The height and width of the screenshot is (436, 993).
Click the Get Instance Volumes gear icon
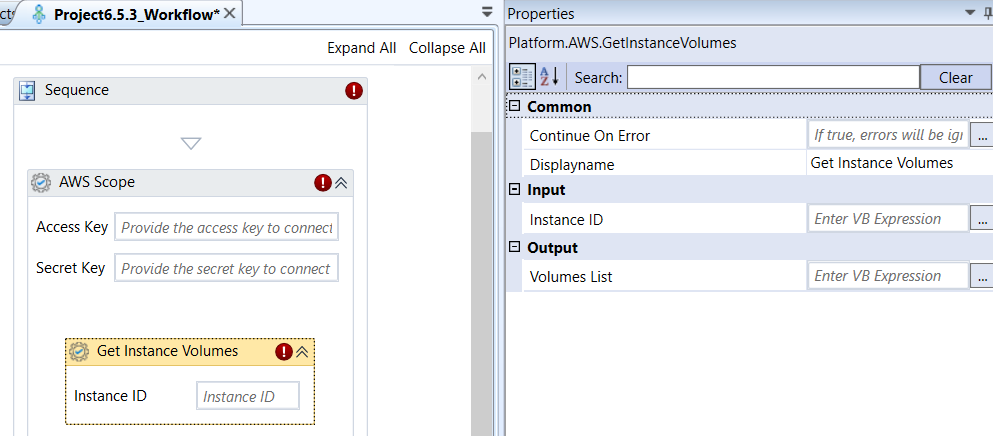tap(79, 352)
